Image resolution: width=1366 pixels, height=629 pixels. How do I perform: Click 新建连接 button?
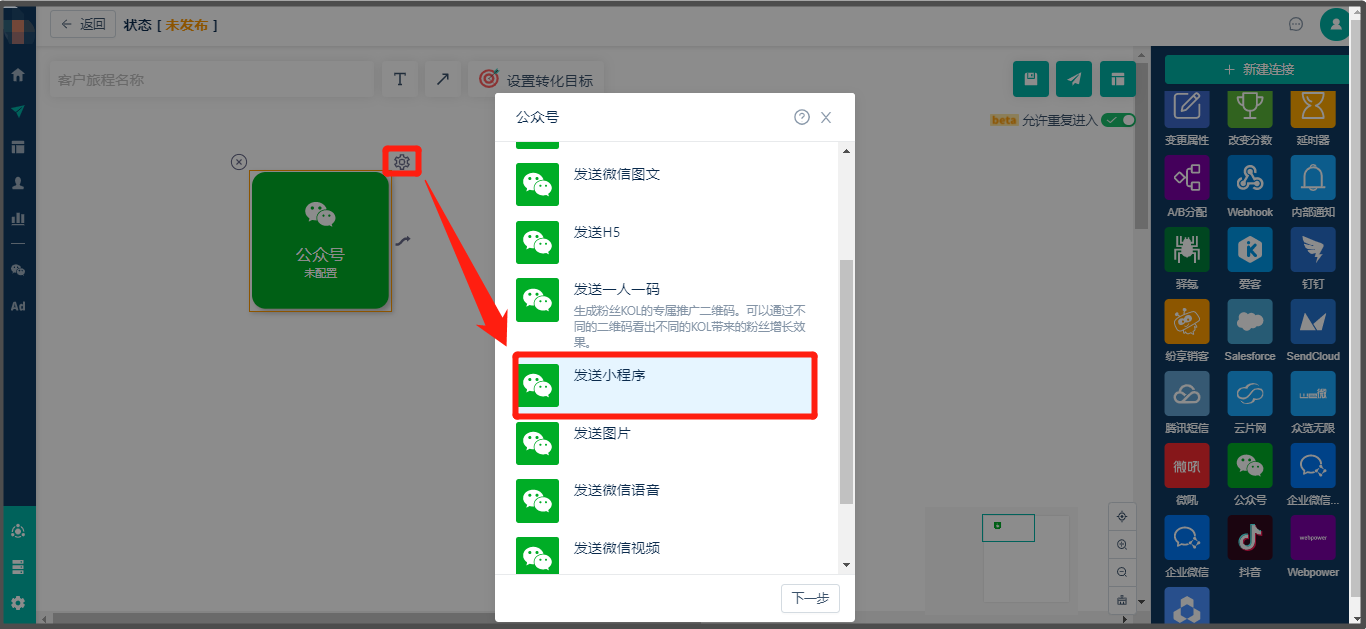click(x=1258, y=69)
